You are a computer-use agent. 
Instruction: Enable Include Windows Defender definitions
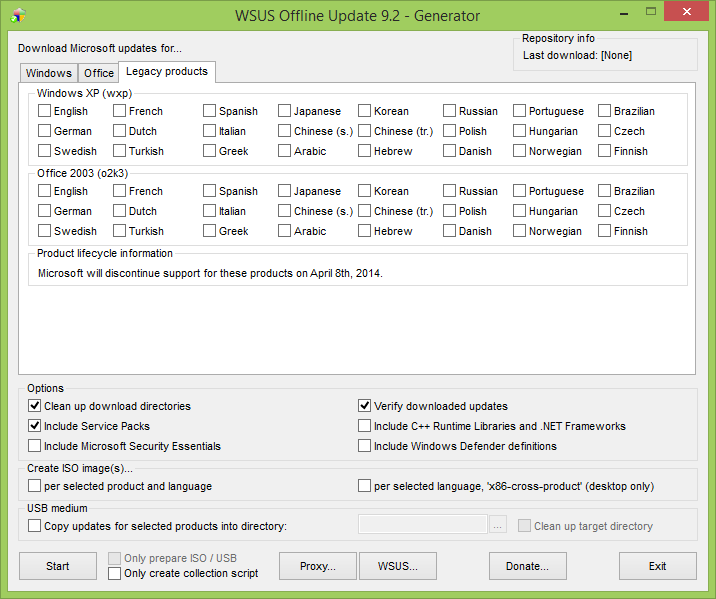(365, 446)
